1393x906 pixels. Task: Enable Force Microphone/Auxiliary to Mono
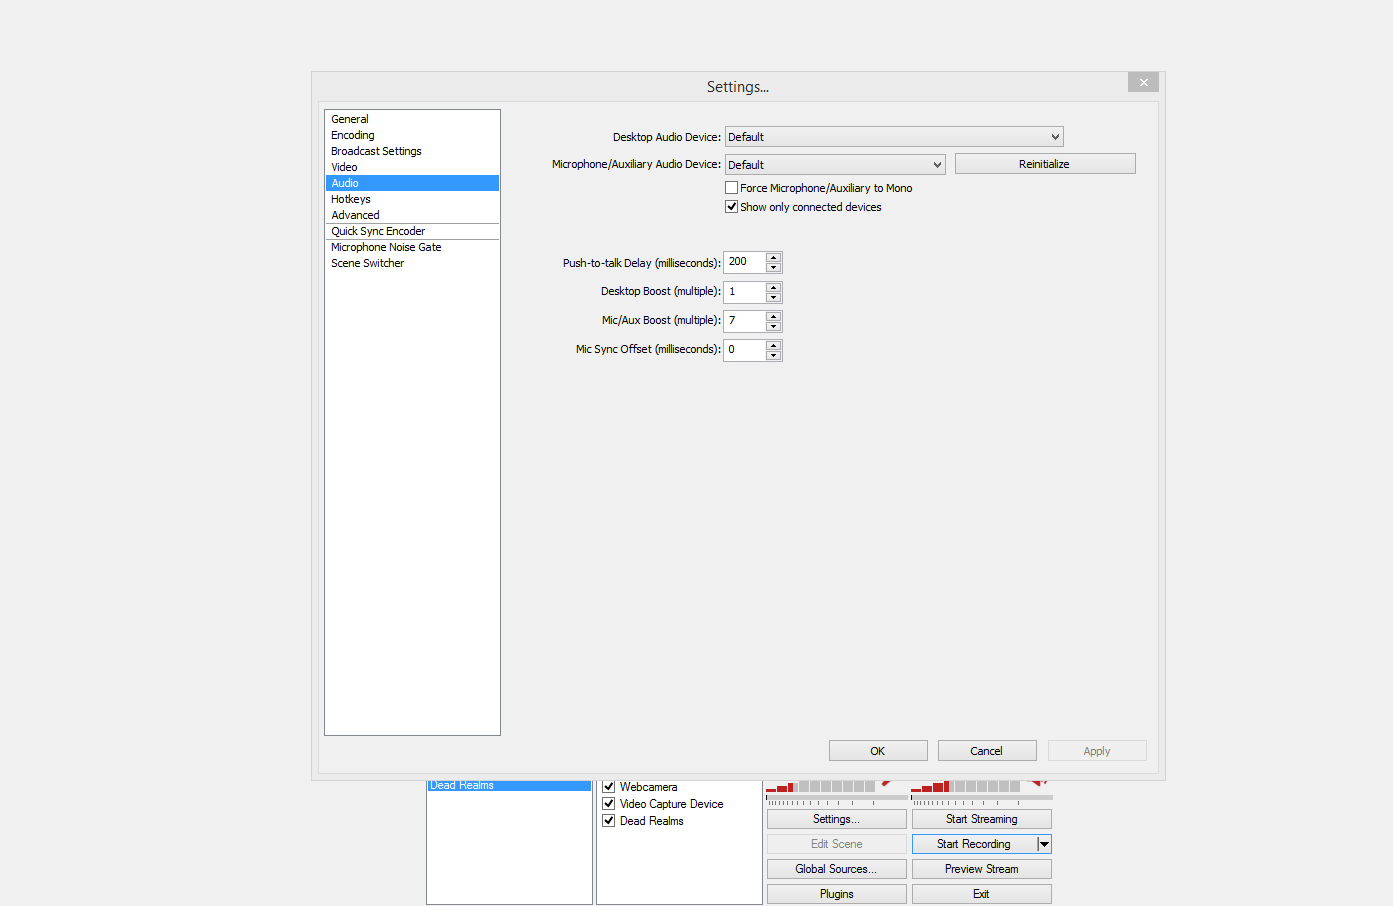pyautogui.click(x=732, y=188)
